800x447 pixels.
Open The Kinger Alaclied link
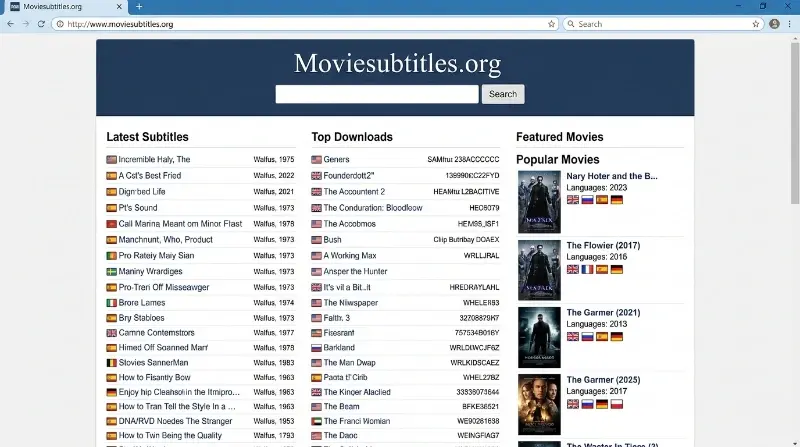pyautogui.click(x=357, y=392)
